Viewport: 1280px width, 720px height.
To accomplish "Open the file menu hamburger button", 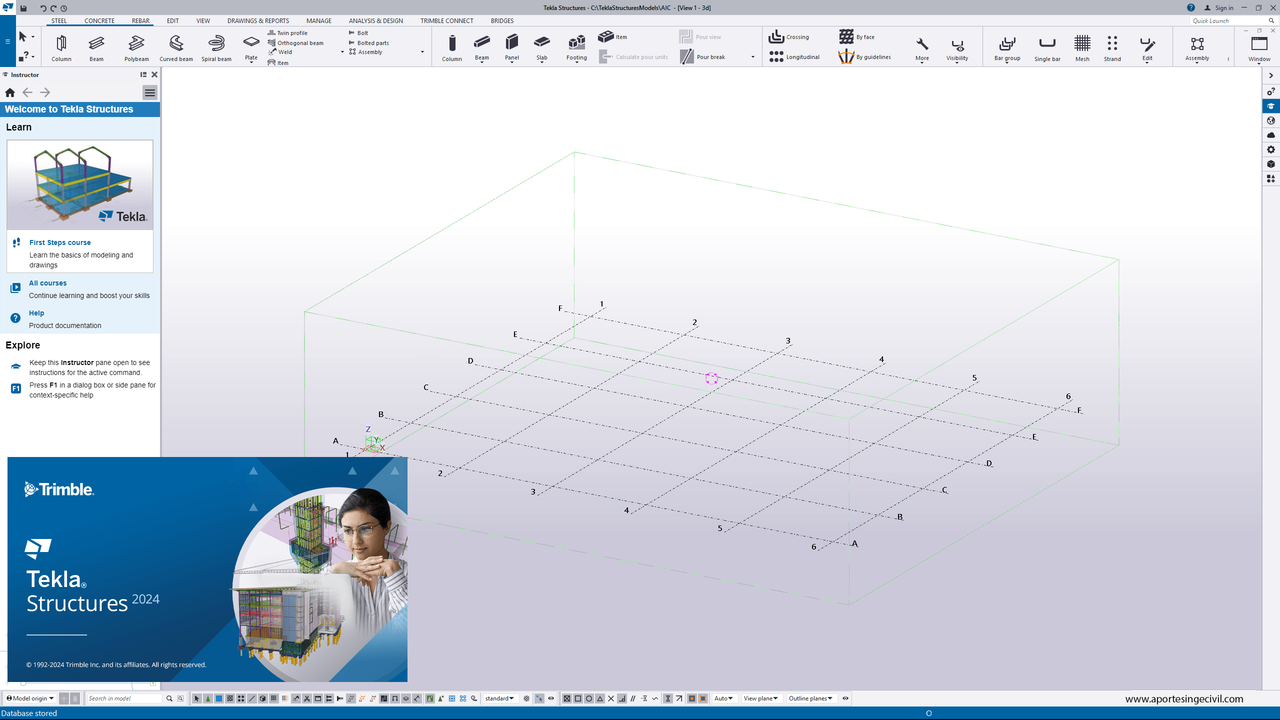I will coord(7,41).
